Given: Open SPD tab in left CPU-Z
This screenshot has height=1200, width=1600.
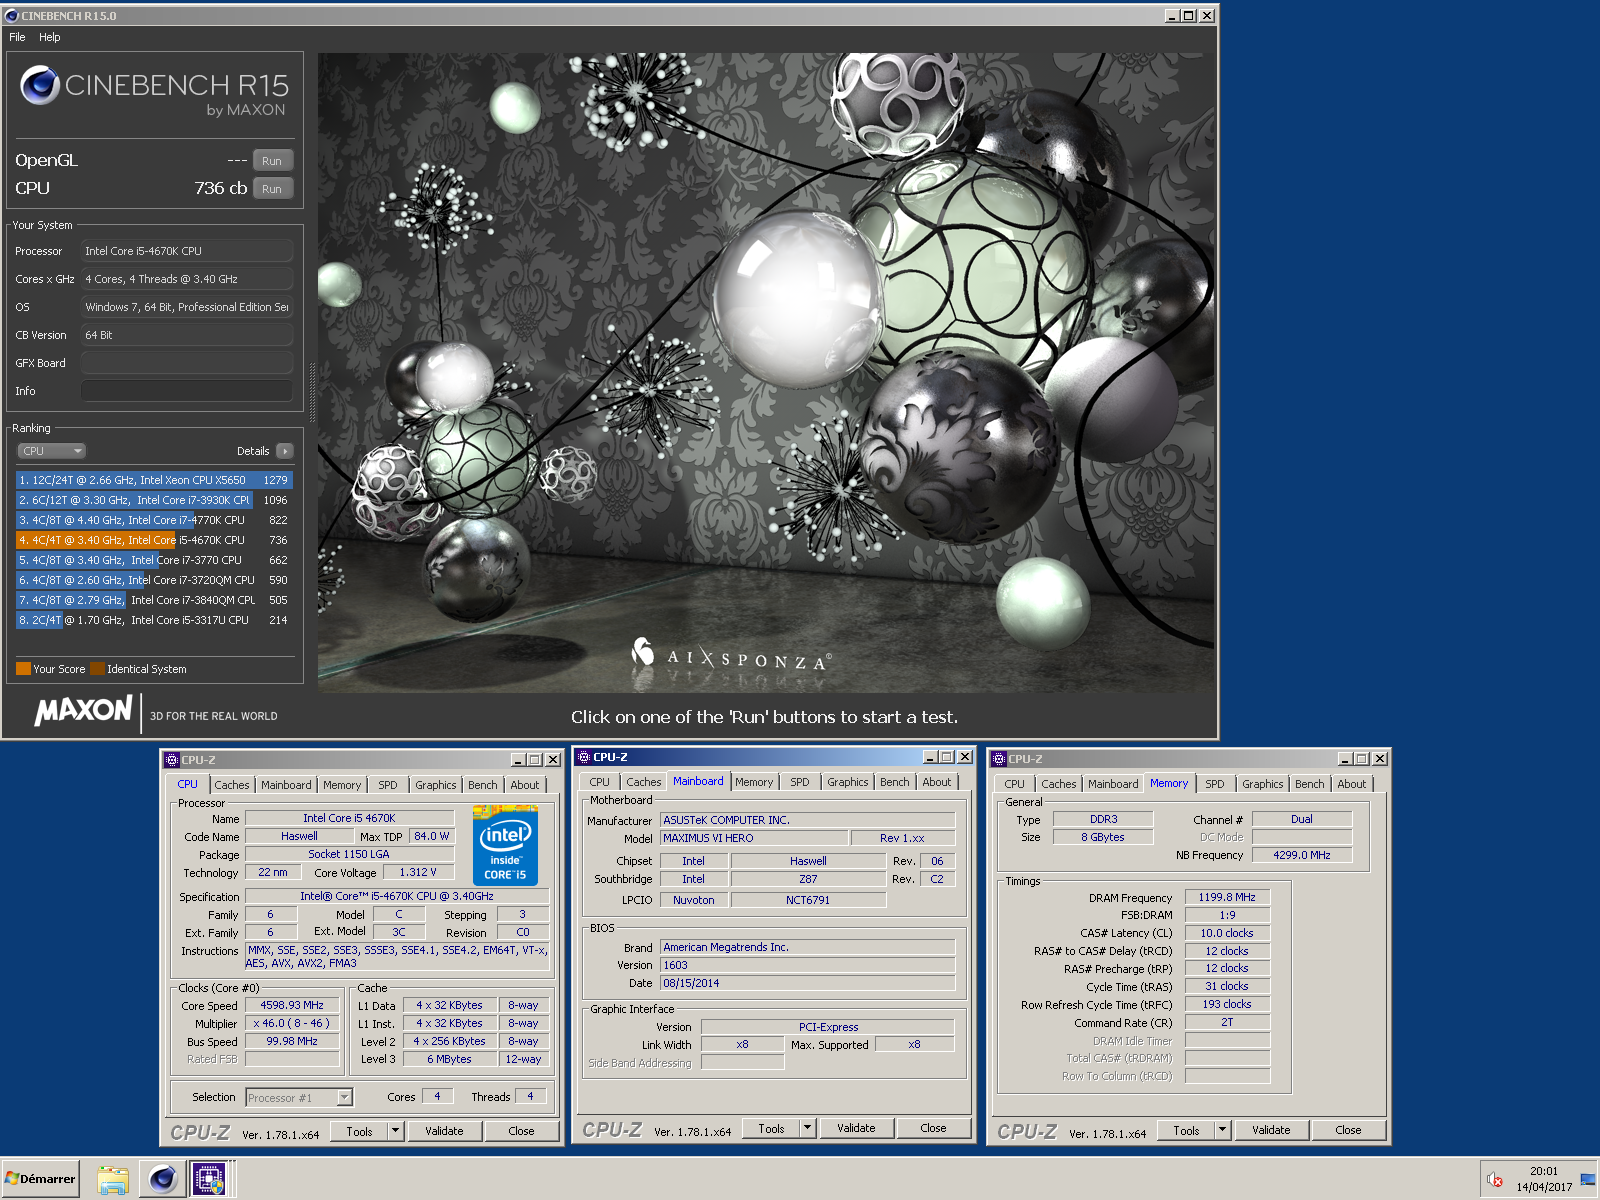Looking at the screenshot, I should (388, 785).
